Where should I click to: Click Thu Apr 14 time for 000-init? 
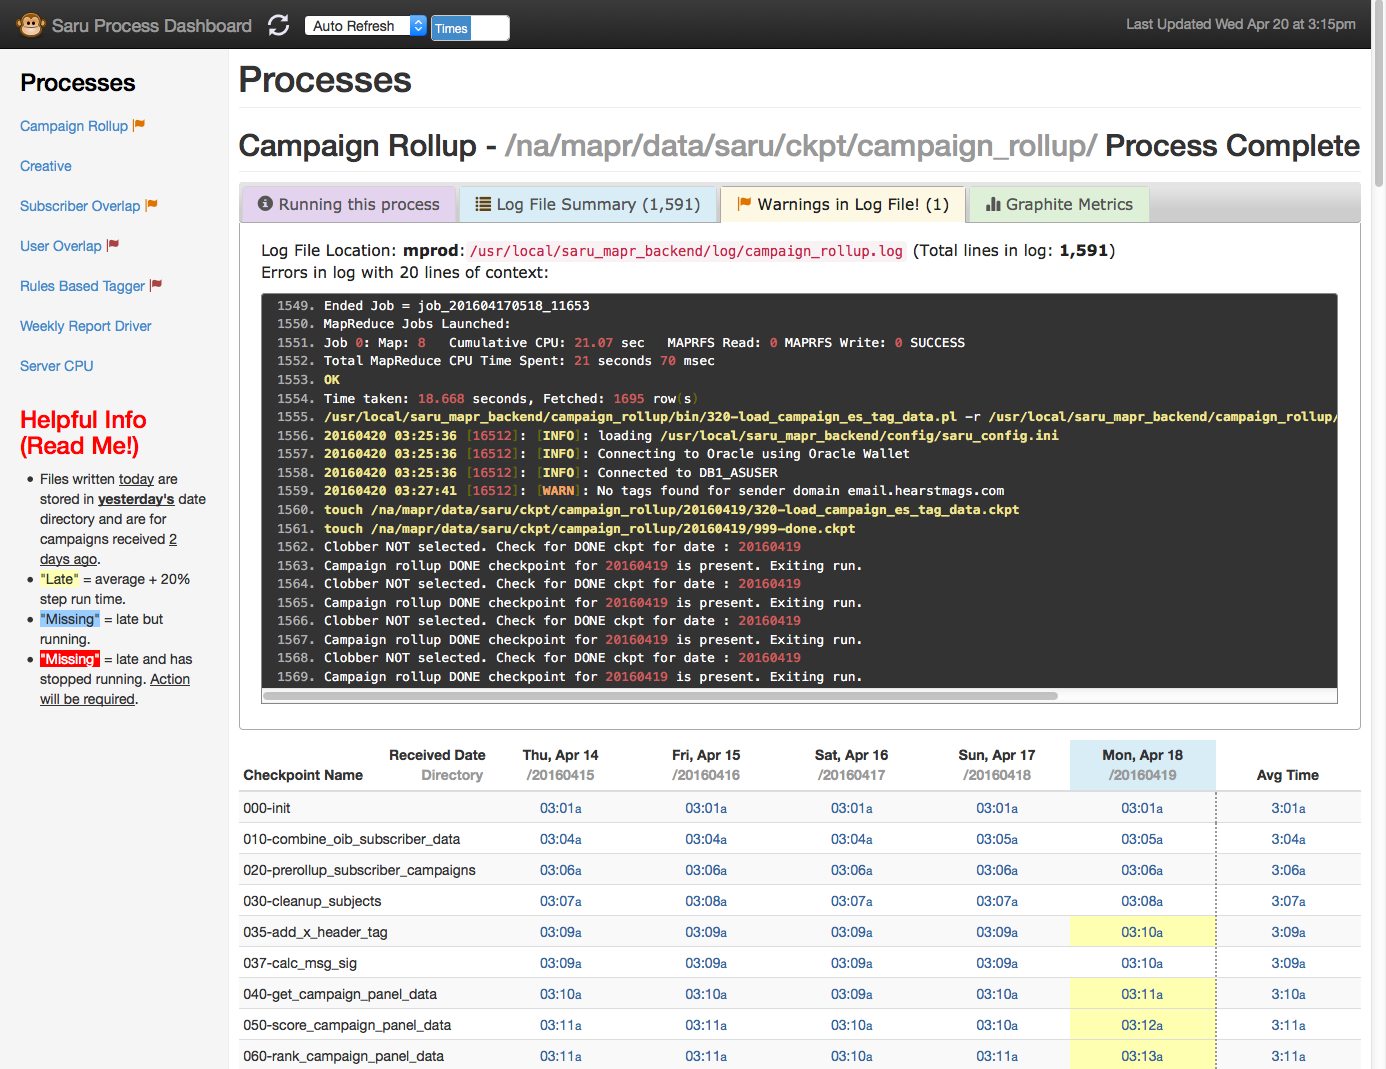tap(561, 808)
